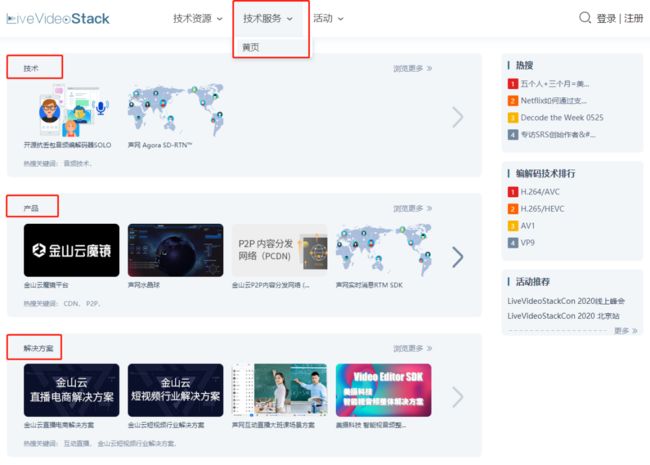650x465 pixels.
Task: Click the 声网实时消息RTM SDK caption
Action: [369, 285]
